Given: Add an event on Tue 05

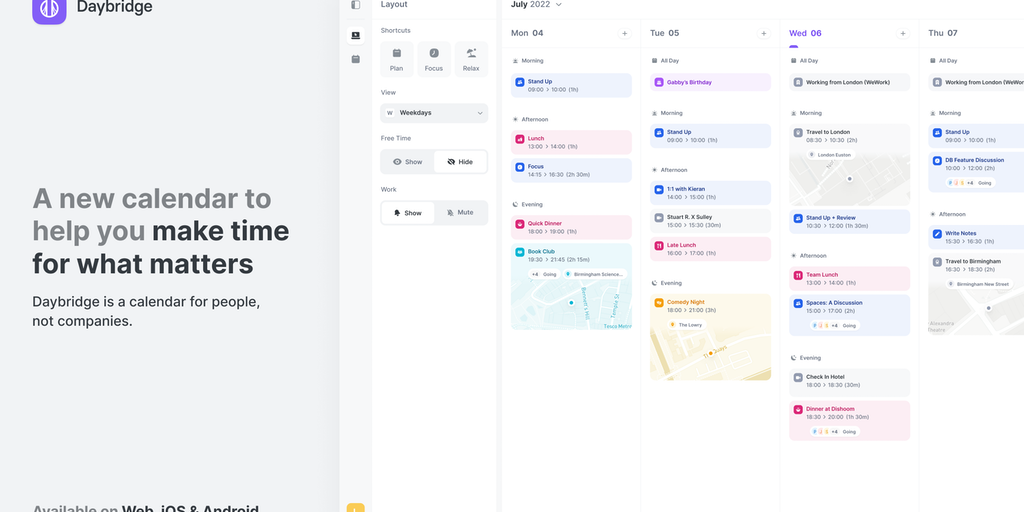Looking at the screenshot, I should point(763,33).
